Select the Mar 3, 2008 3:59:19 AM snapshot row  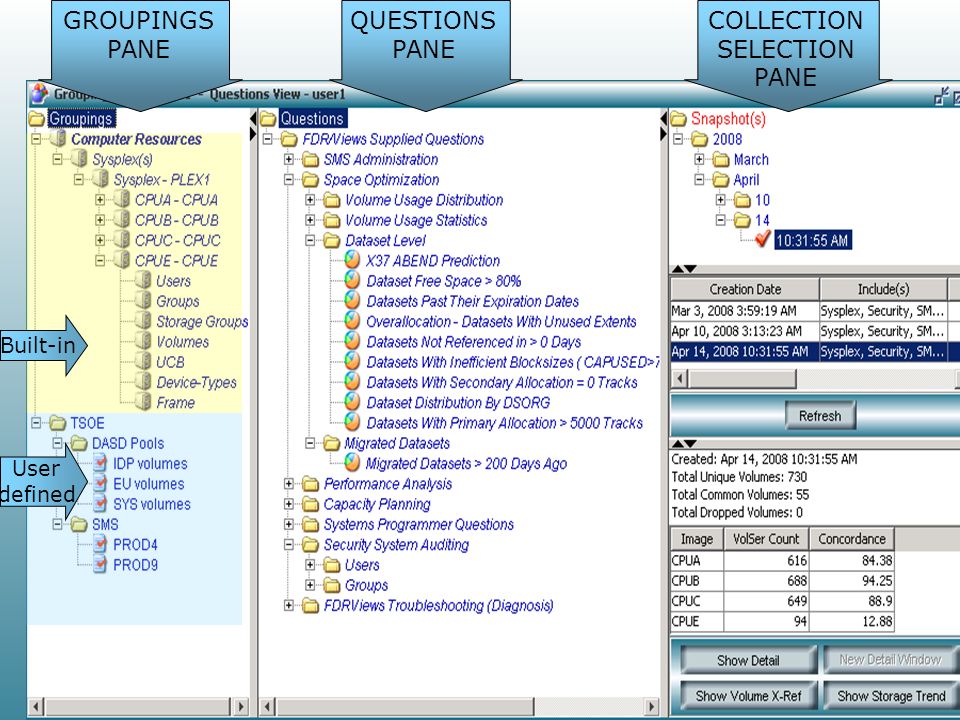pos(815,311)
